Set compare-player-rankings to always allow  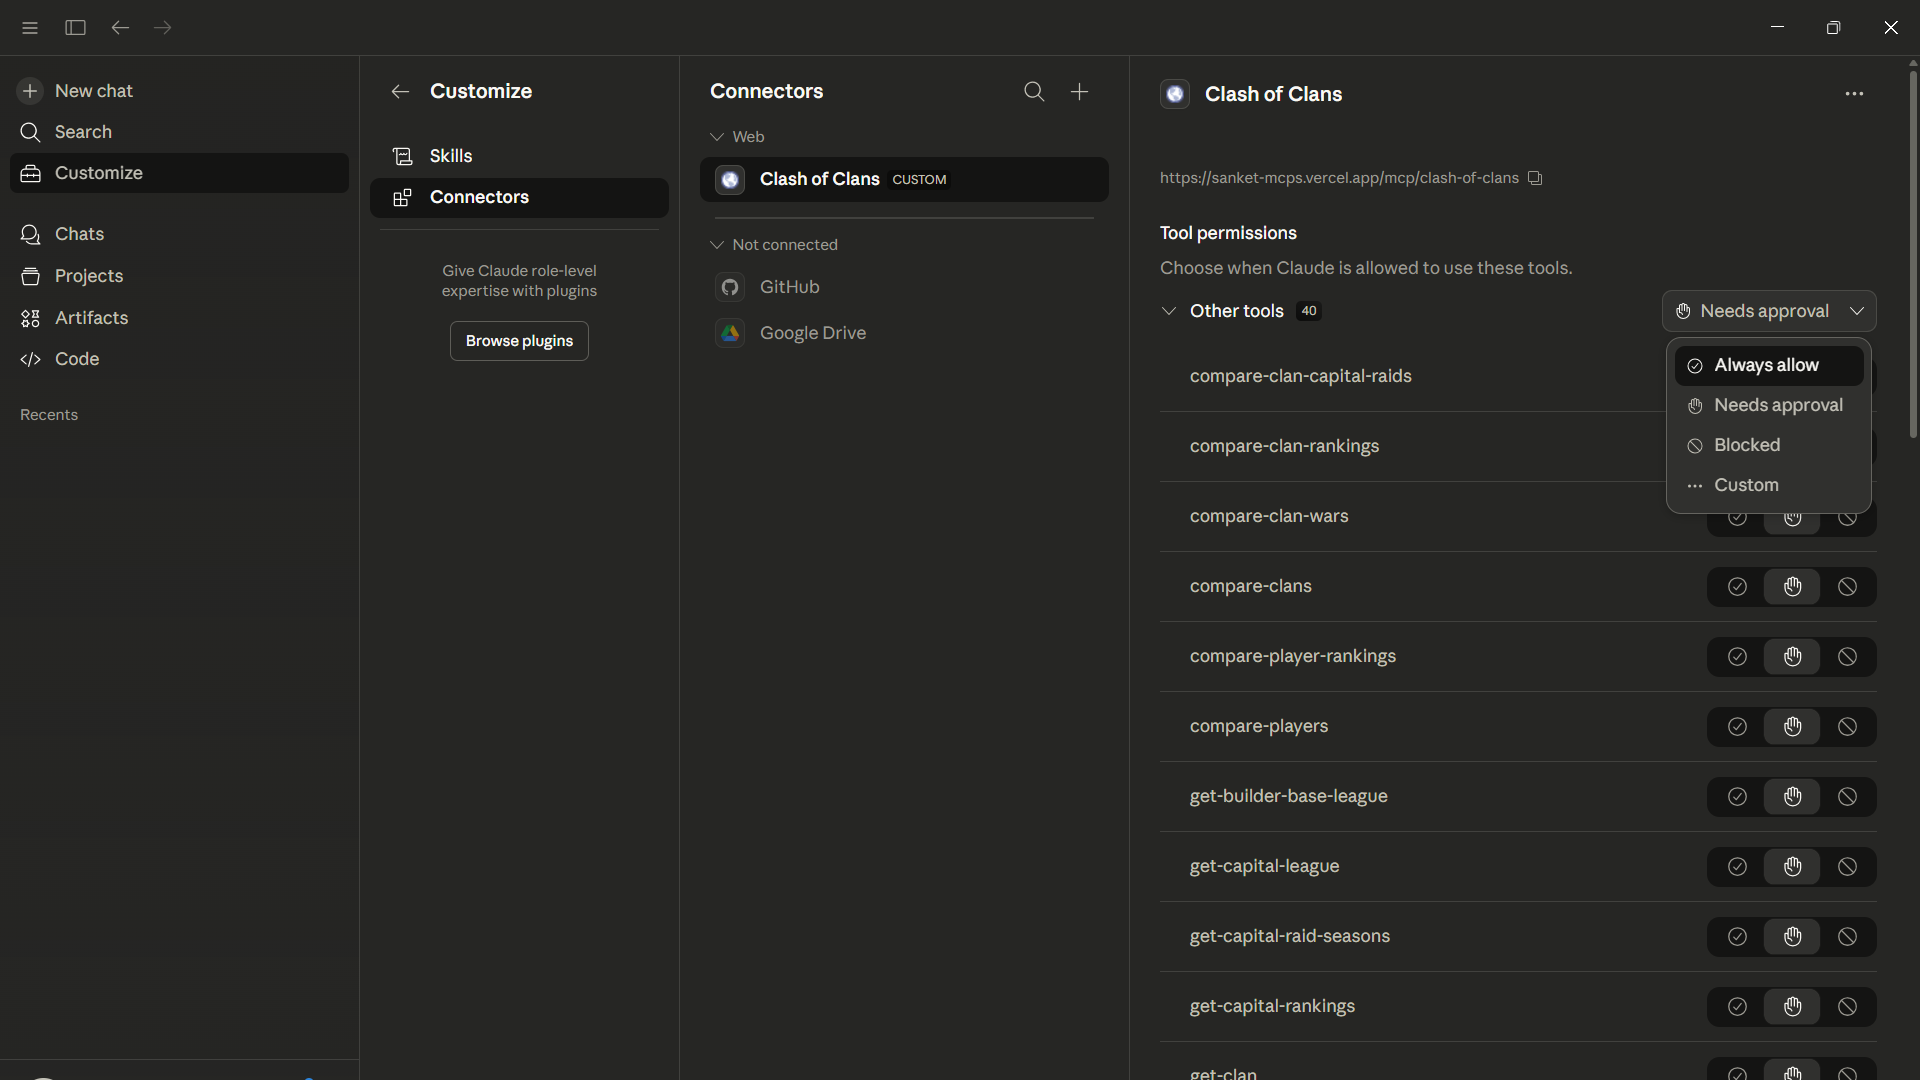(1737, 657)
